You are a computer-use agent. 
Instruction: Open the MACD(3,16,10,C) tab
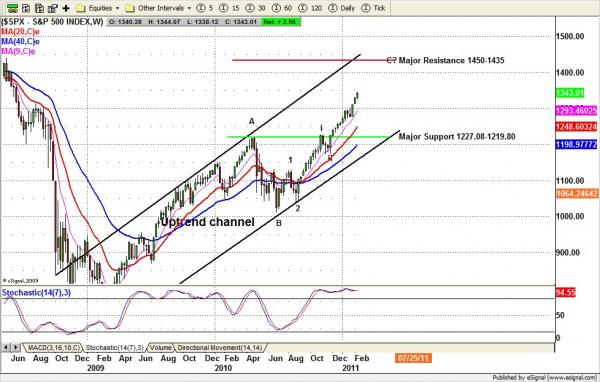[54, 348]
